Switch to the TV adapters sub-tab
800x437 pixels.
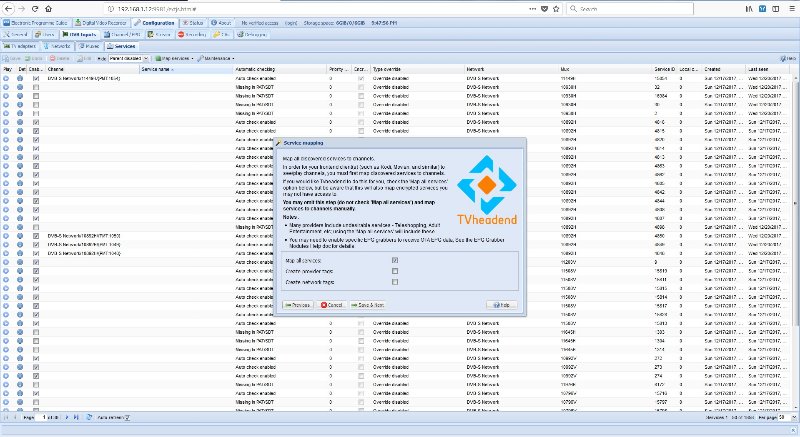[x=19, y=46]
